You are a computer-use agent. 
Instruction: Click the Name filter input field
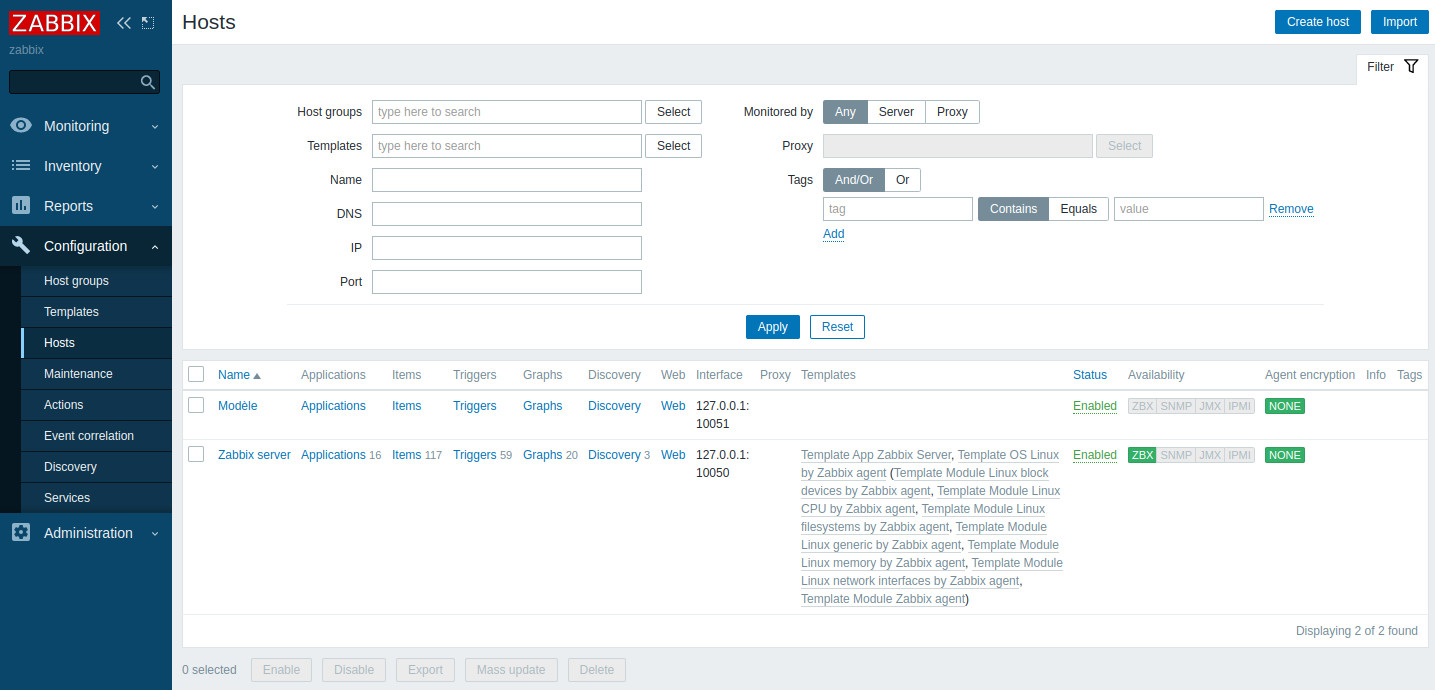[506, 179]
